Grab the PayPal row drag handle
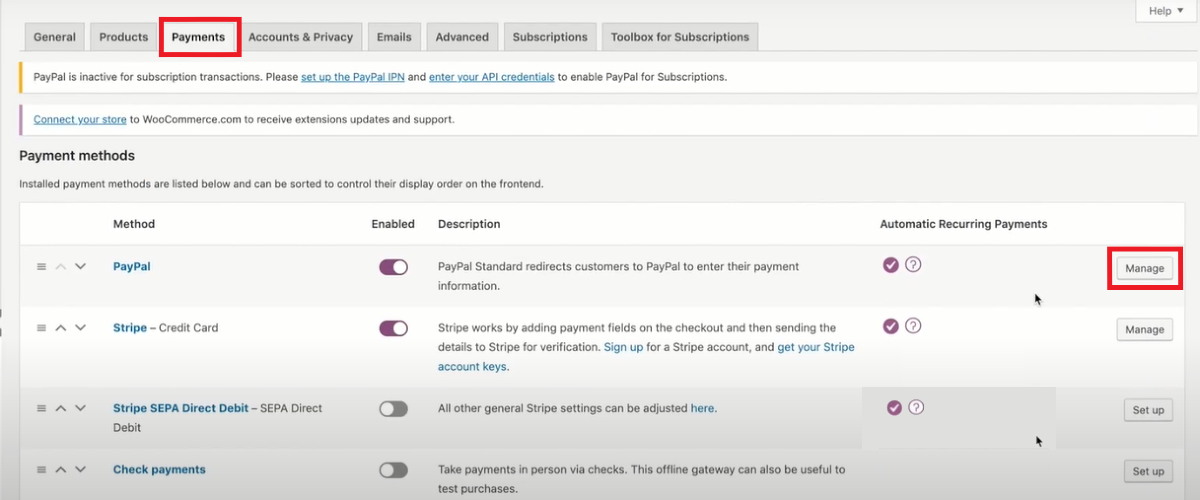This screenshot has width=1200, height=500. [x=42, y=267]
